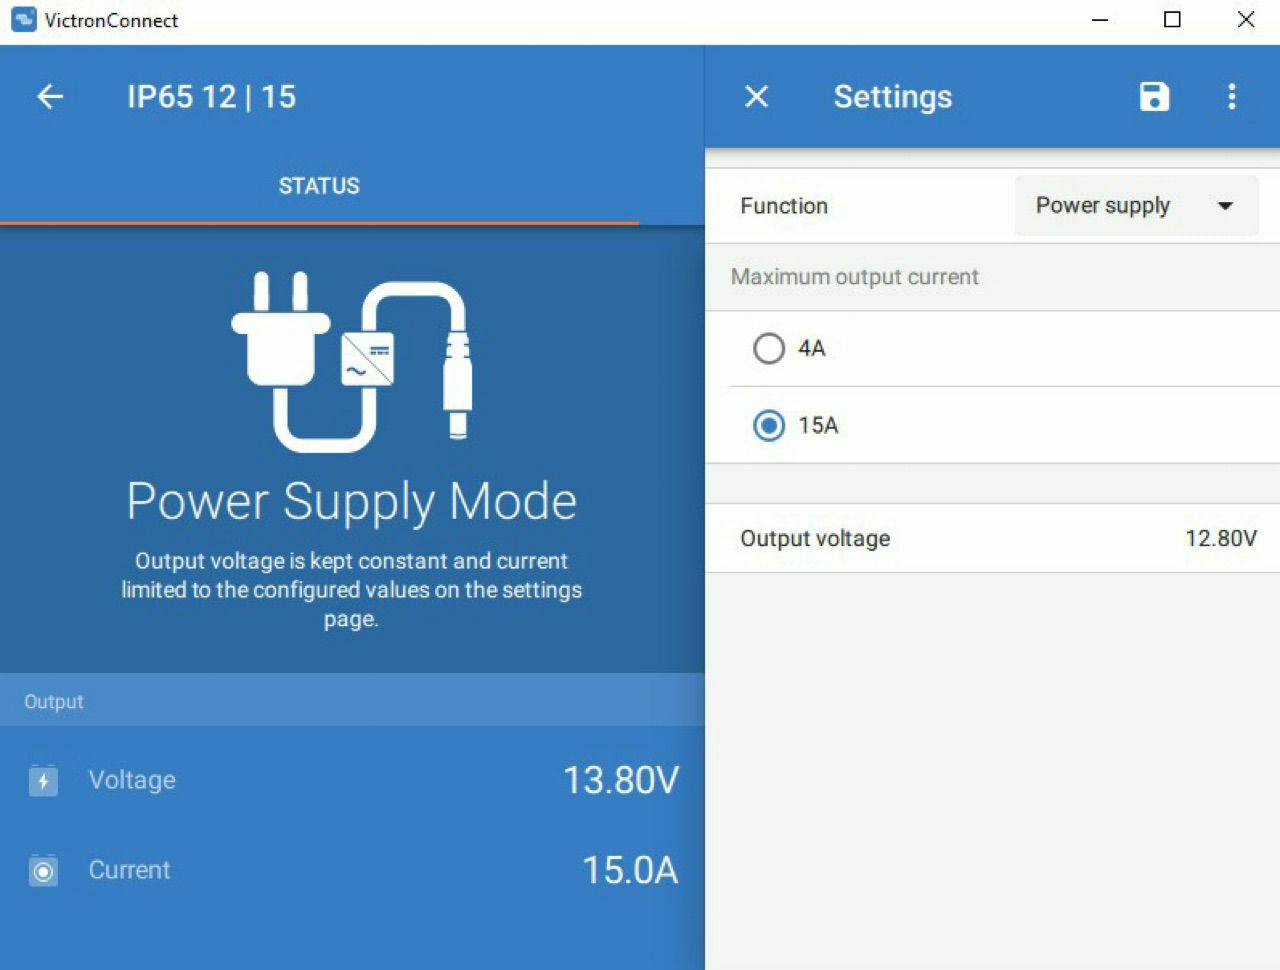Switch to the STATUS tab
The image size is (1280, 970).
(x=319, y=186)
